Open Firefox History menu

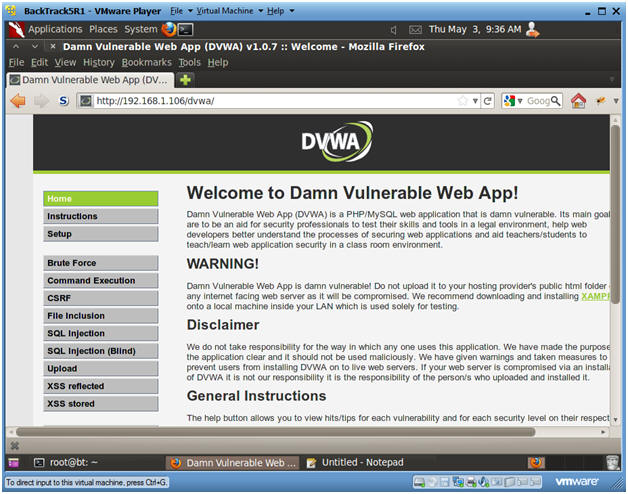click(99, 63)
